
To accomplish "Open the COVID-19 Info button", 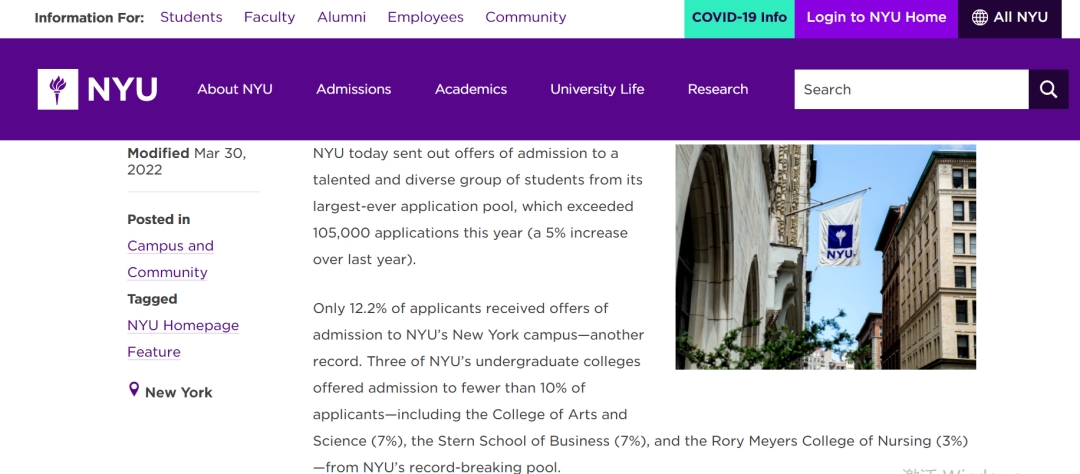I will pos(739,19).
